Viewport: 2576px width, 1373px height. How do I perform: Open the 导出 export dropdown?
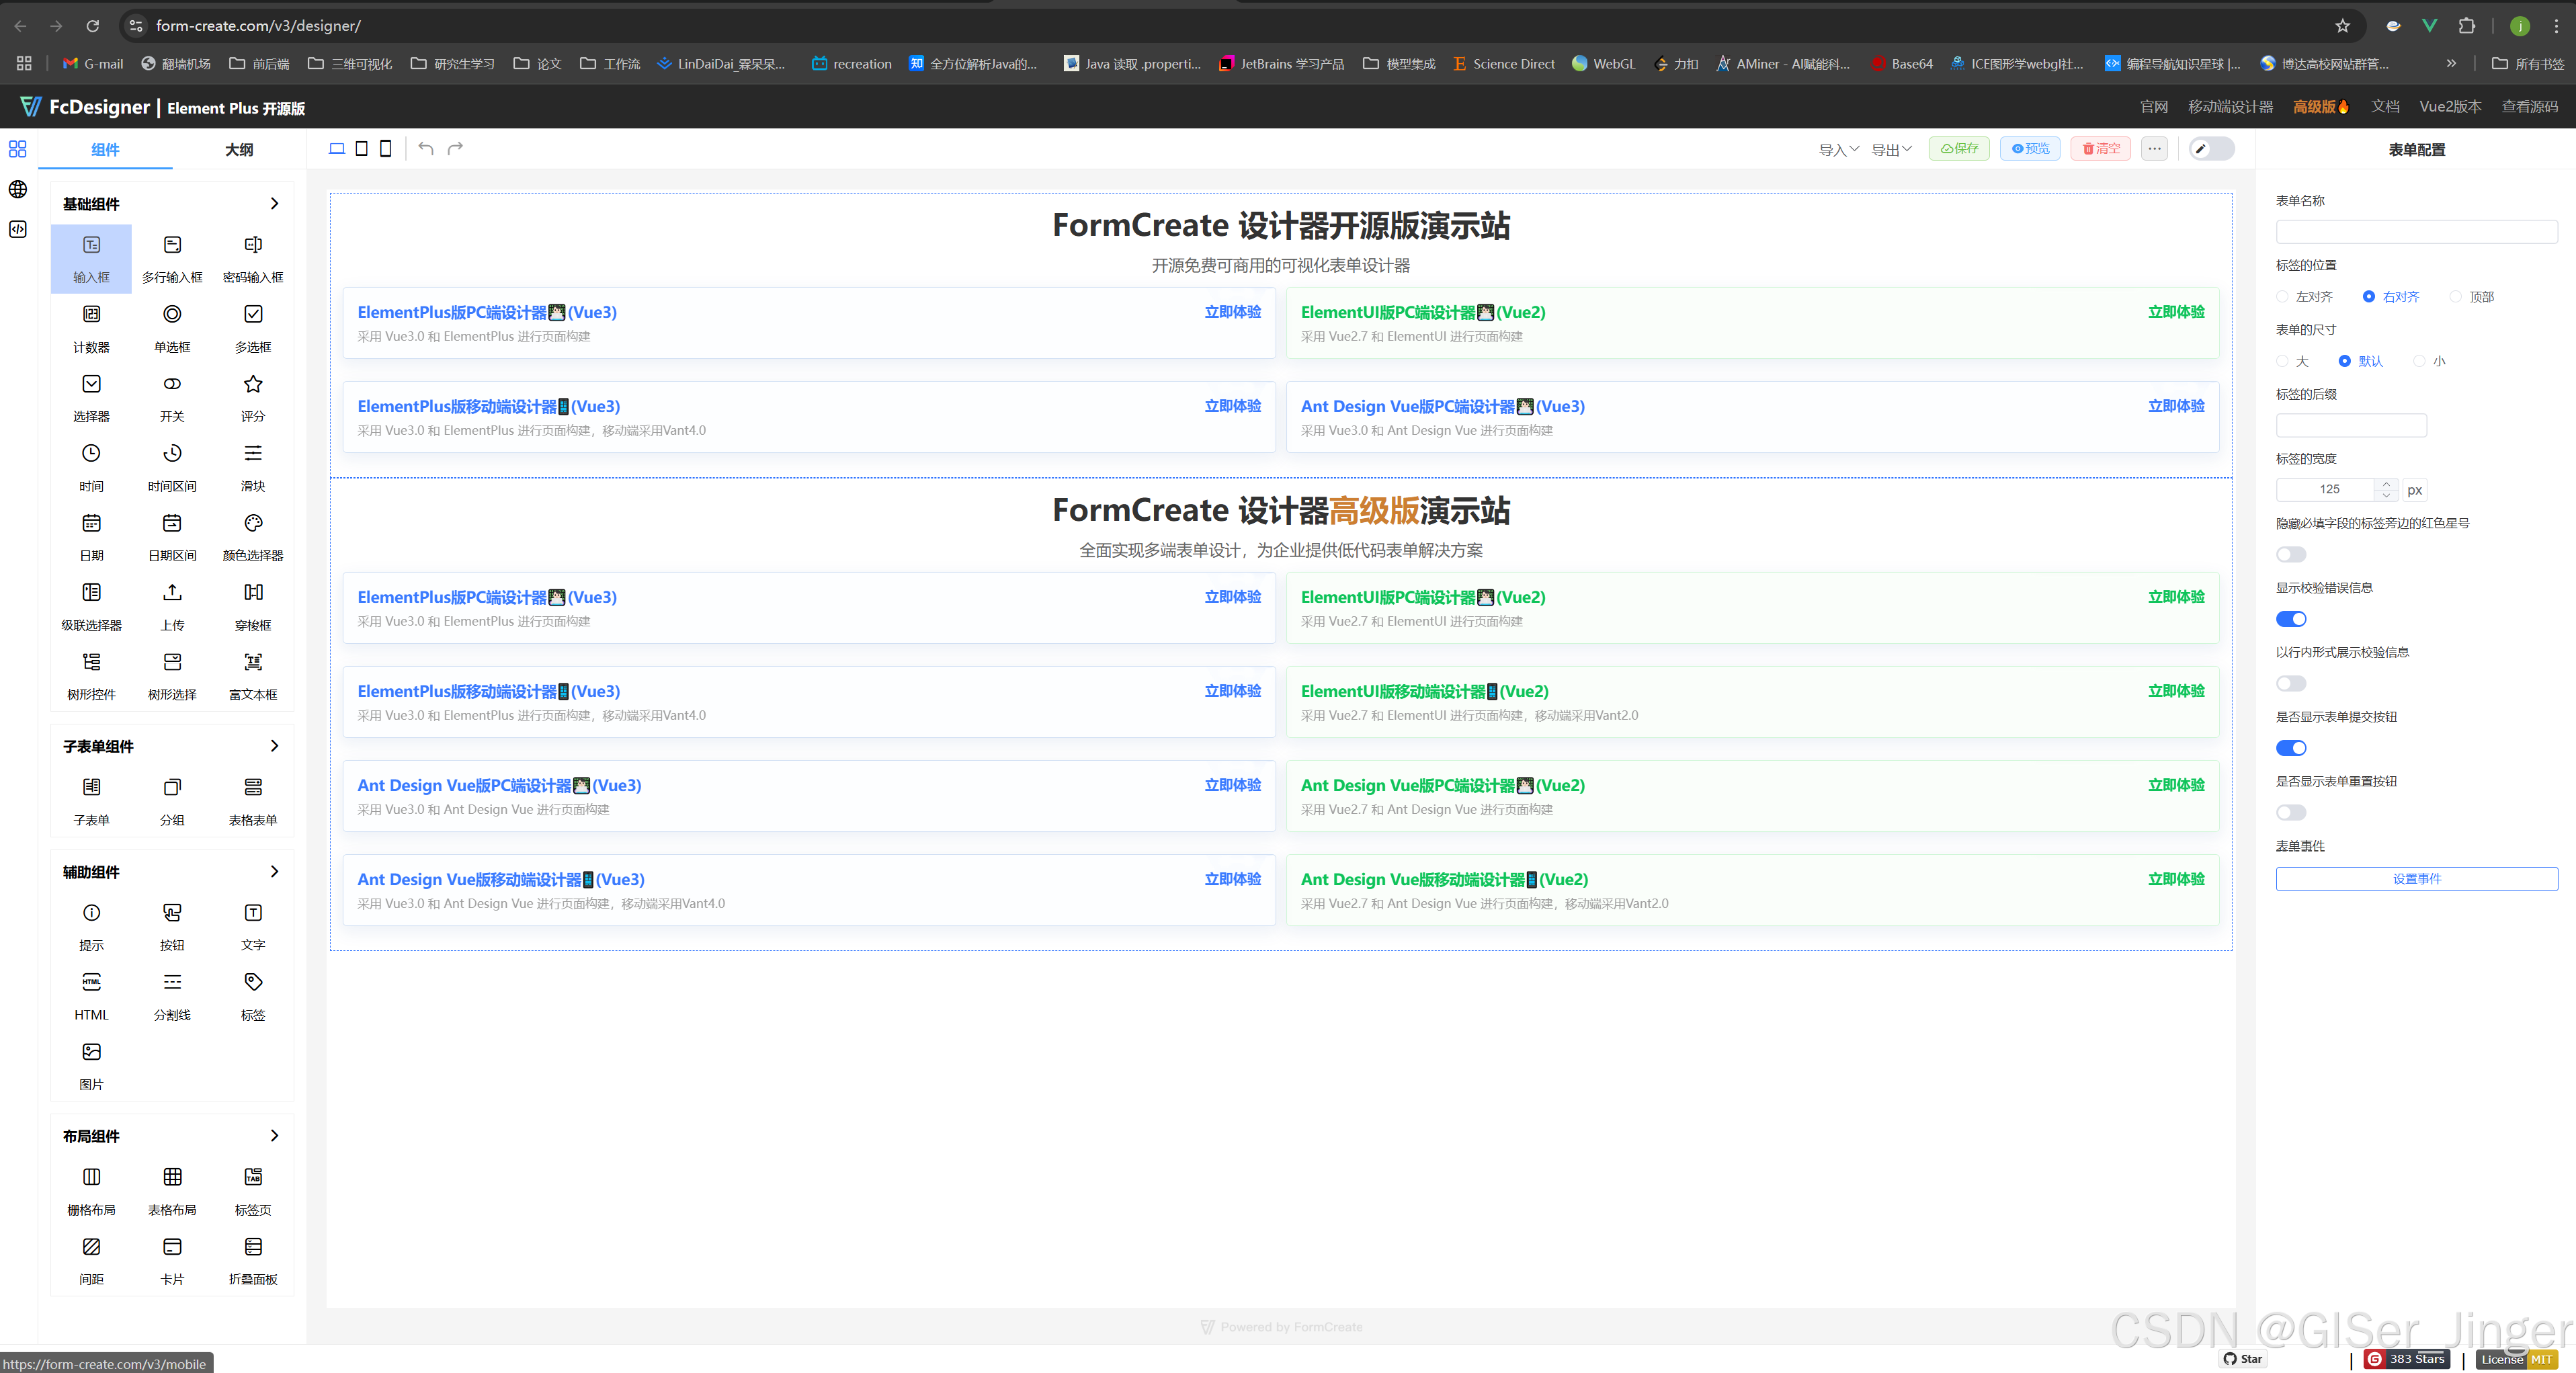(1891, 150)
